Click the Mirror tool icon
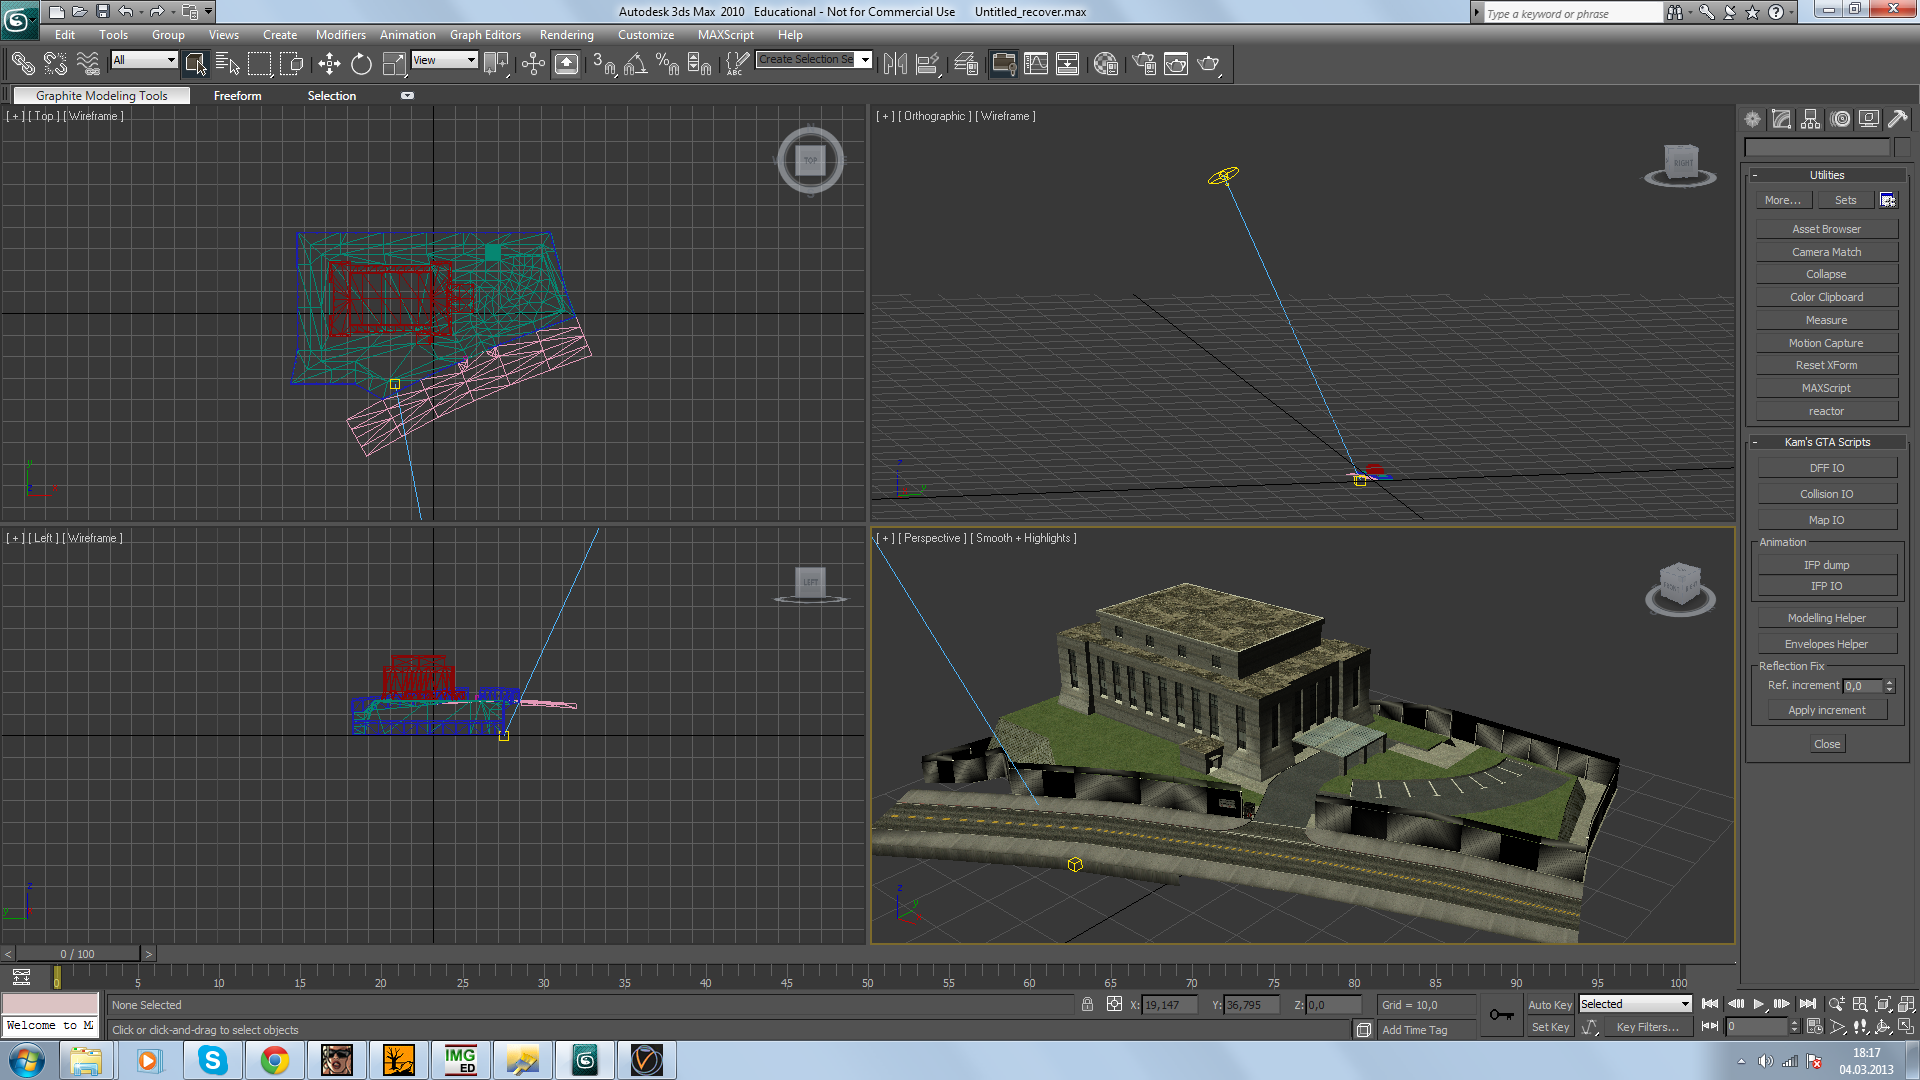Image resolution: width=1920 pixels, height=1080 pixels. (x=895, y=64)
